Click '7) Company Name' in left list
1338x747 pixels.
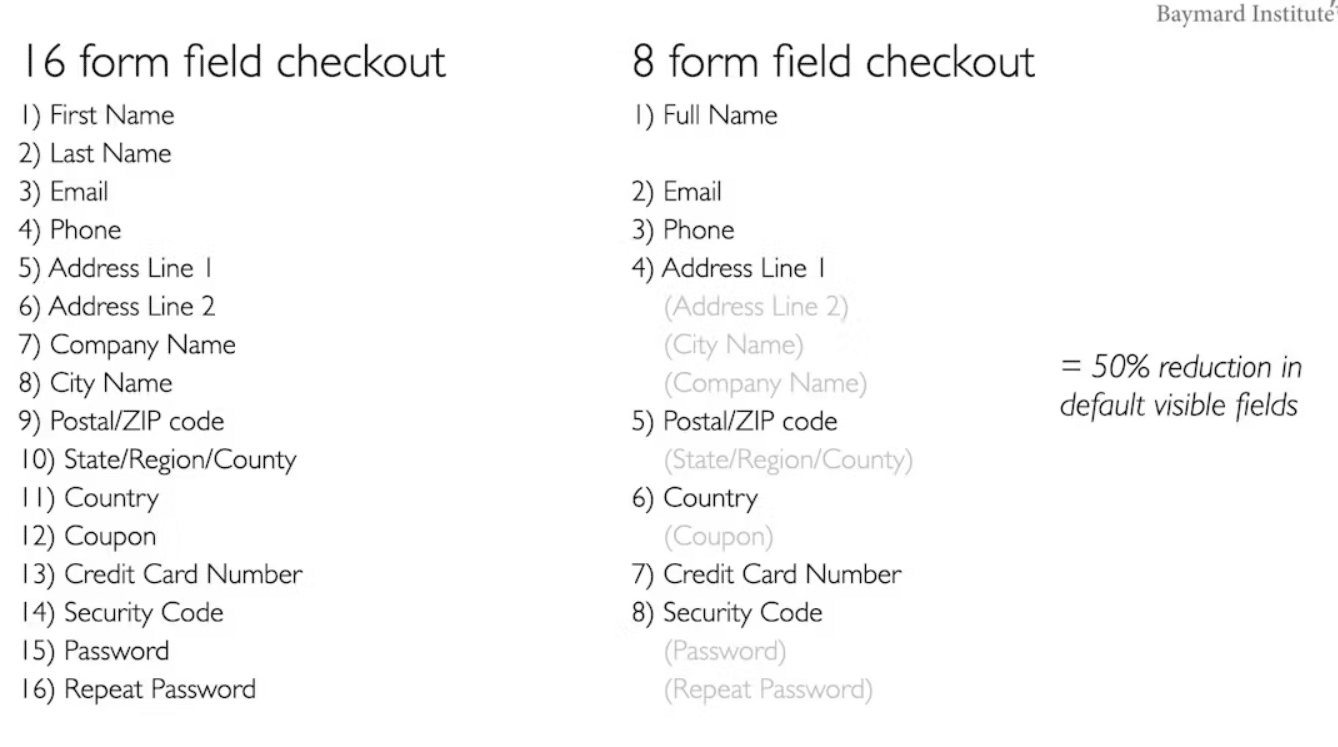tap(126, 345)
